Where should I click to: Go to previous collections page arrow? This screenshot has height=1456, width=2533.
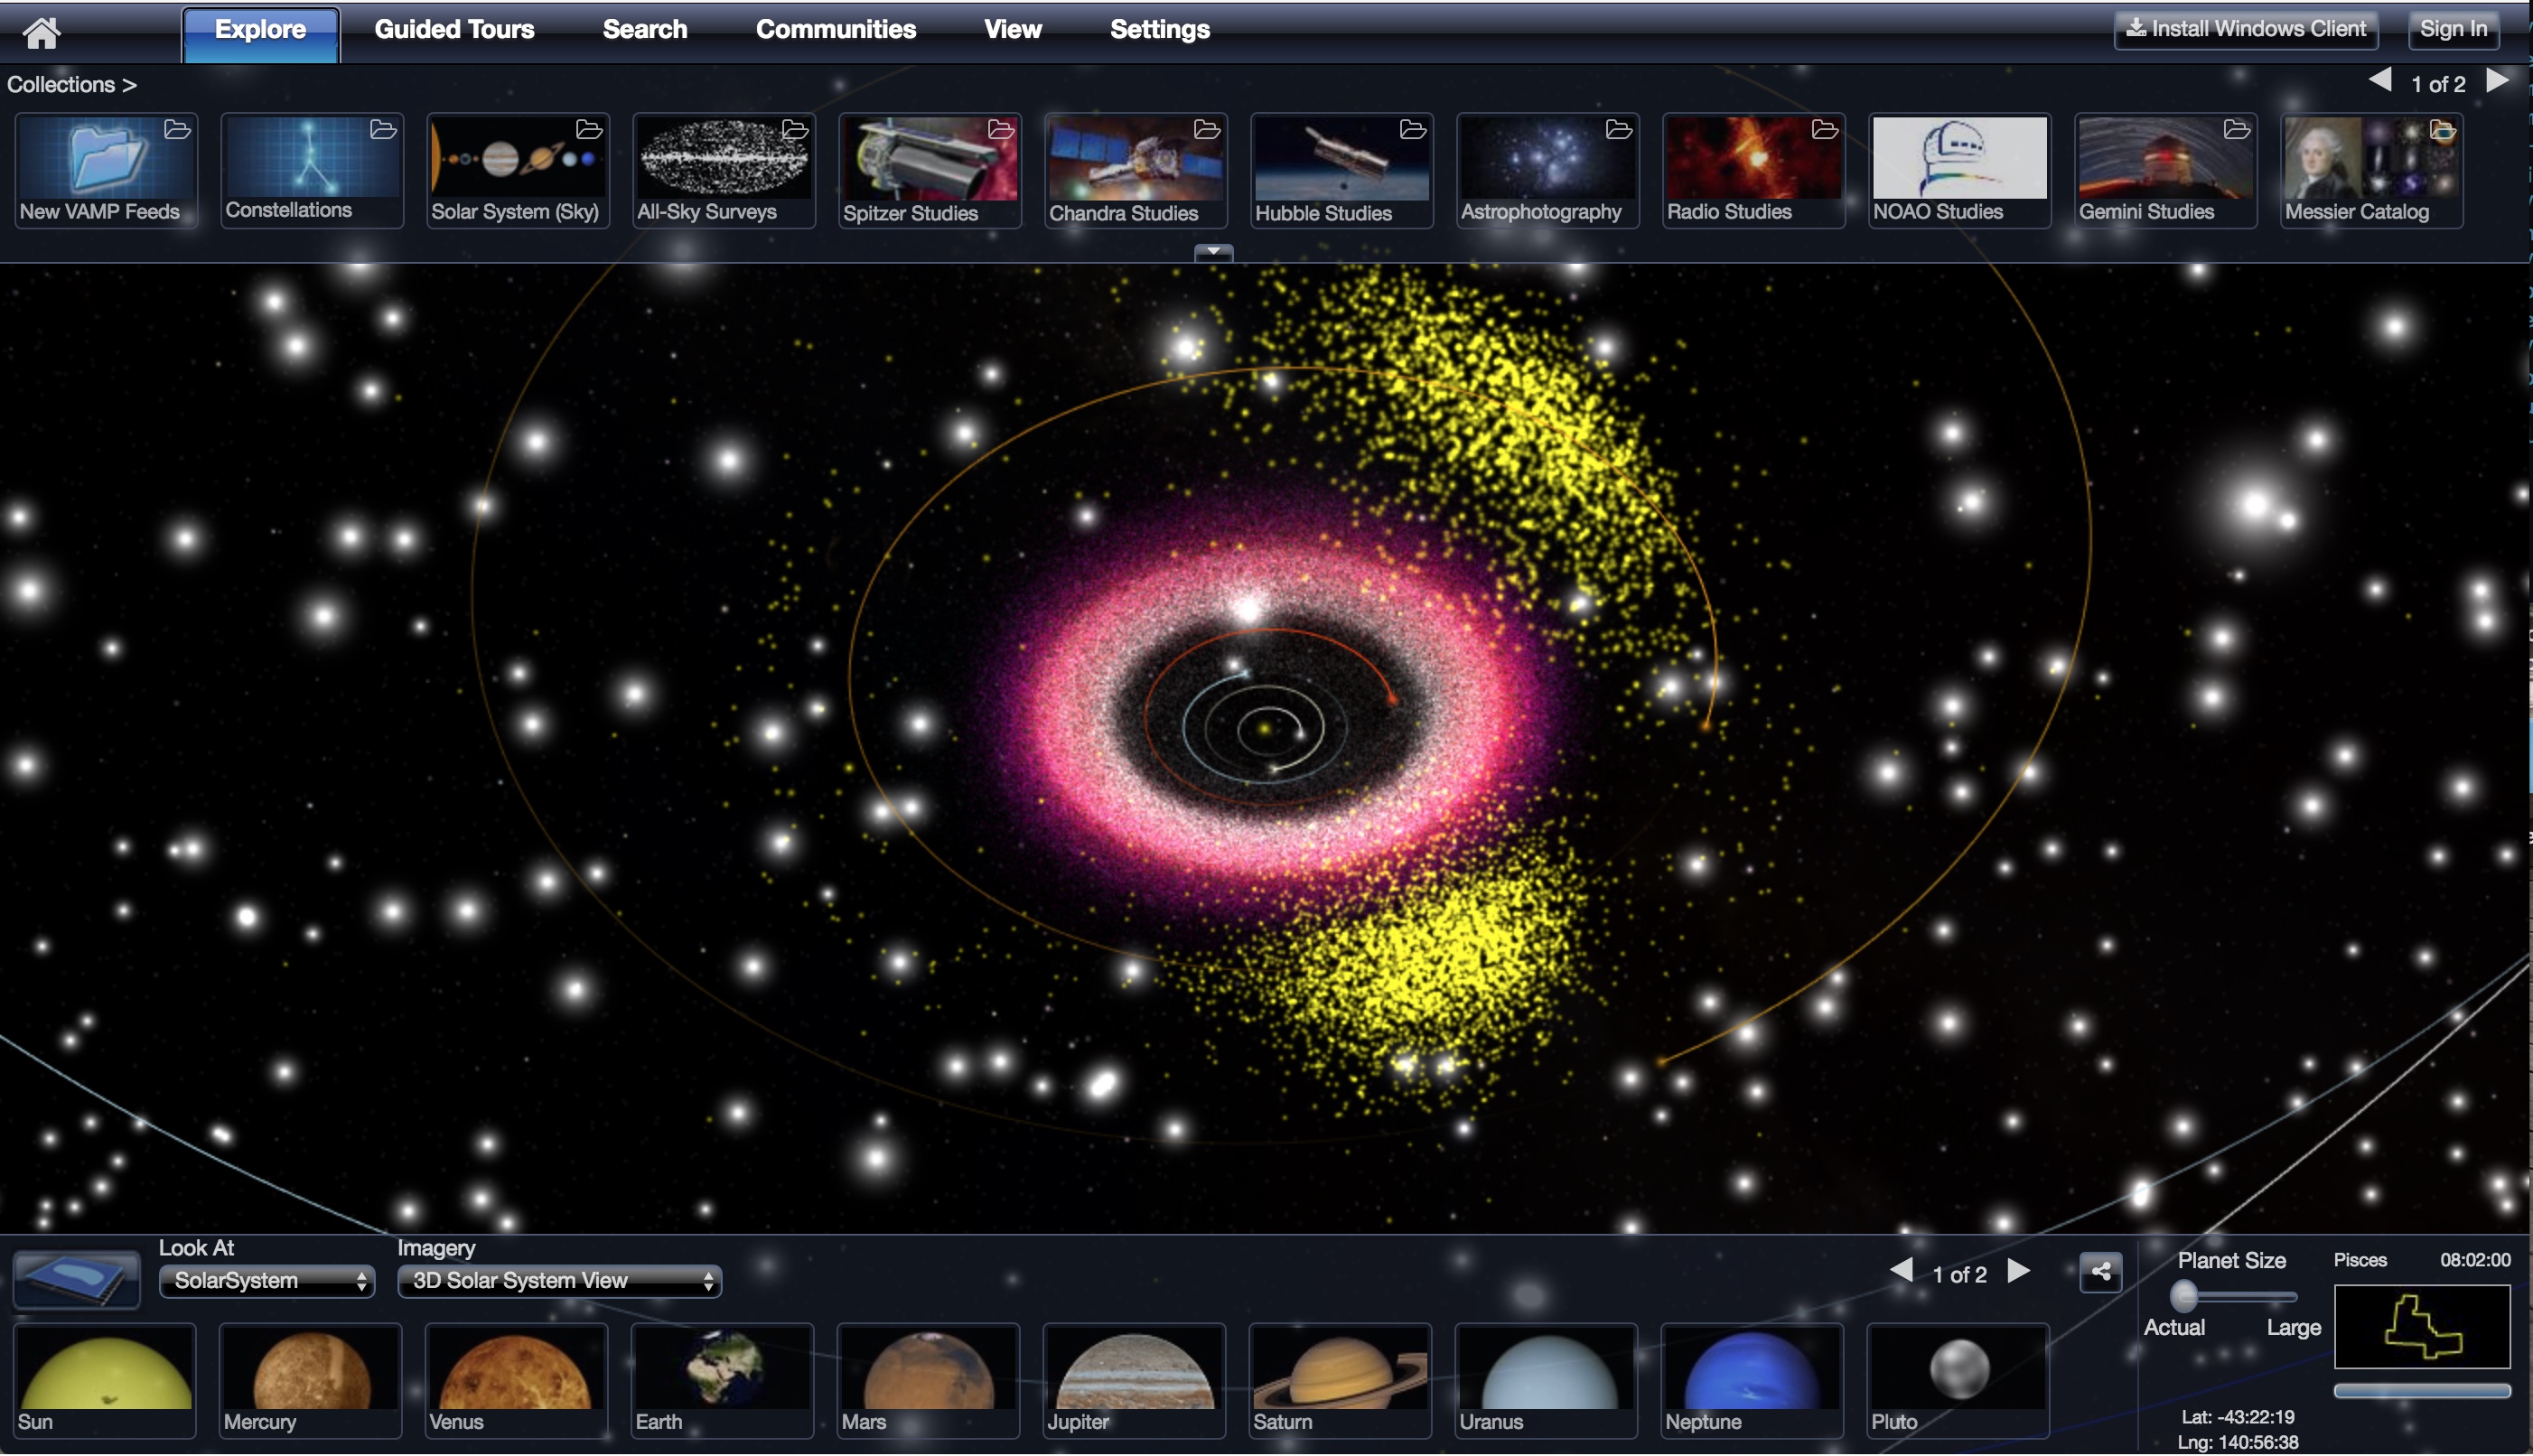pos(2380,81)
